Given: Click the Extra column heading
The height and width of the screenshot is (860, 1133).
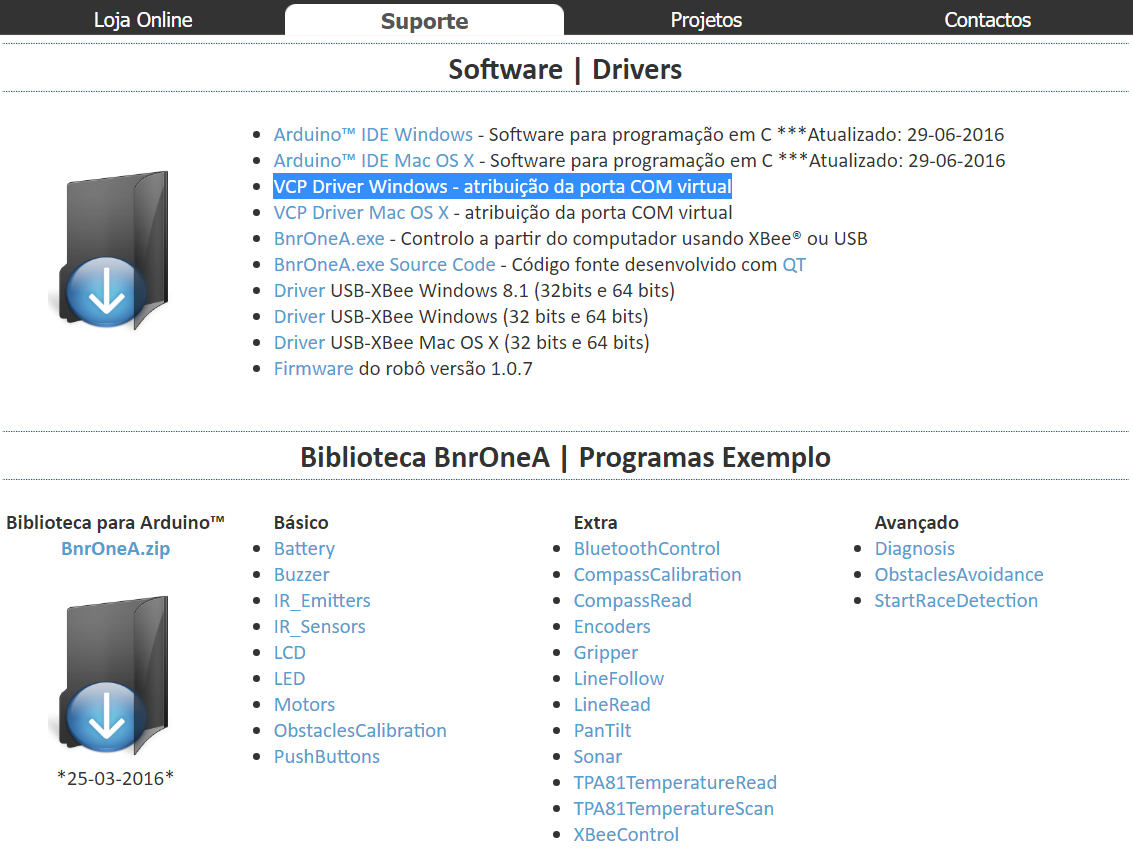Looking at the screenshot, I should point(595,523).
